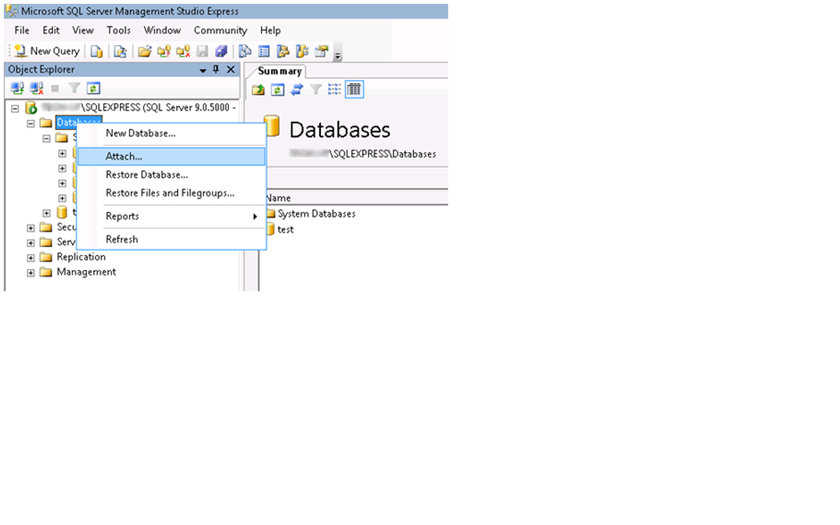Collapse the Databases tree node
This screenshot has height=525, width=840.
pos(31,123)
